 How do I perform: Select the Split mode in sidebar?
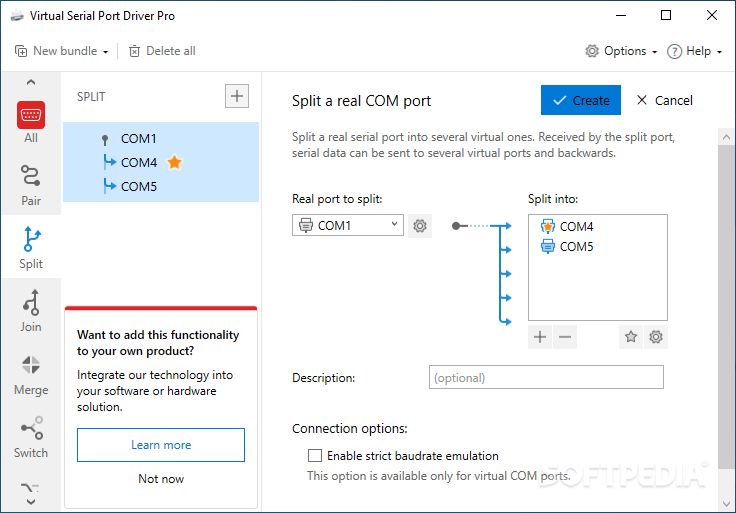click(x=31, y=248)
